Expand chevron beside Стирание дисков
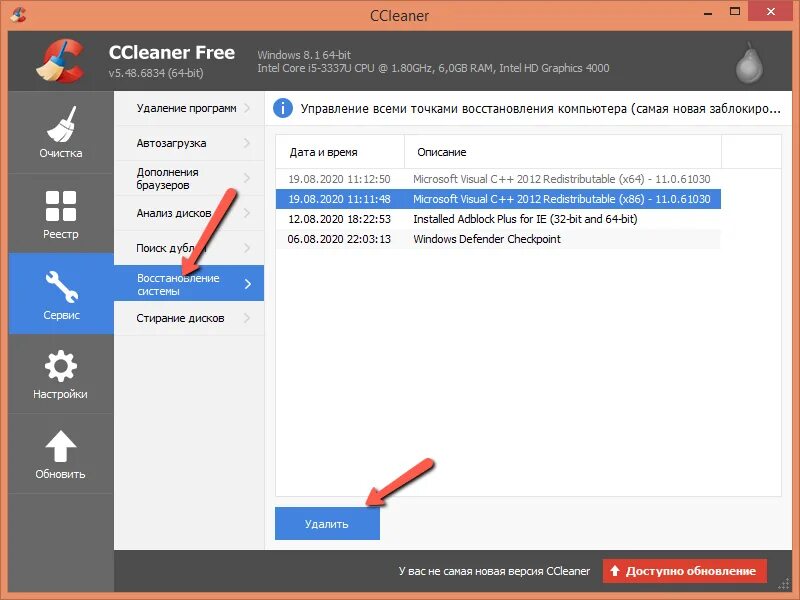Image resolution: width=800 pixels, height=600 pixels. (247, 318)
